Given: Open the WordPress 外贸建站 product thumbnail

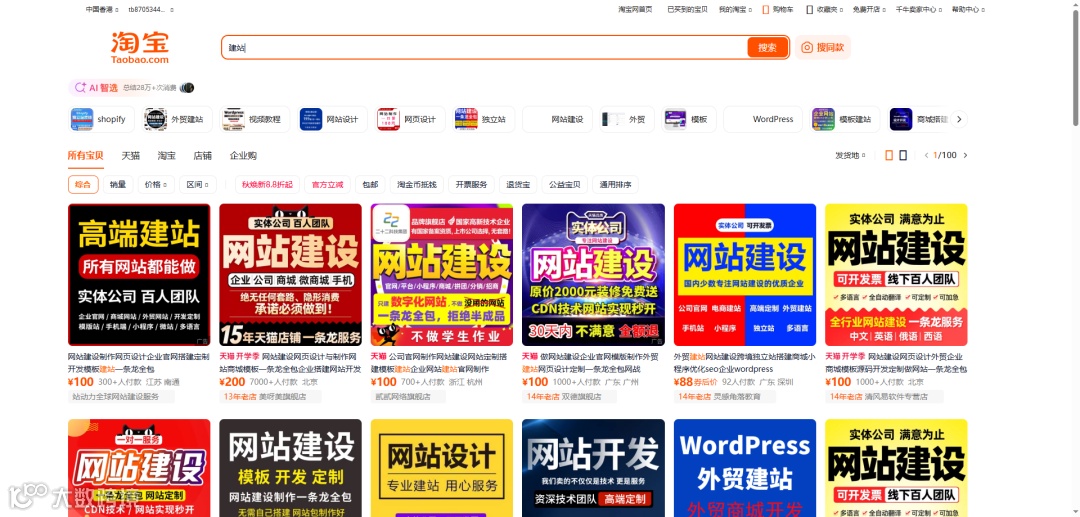Looking at the screenshot, I should pyautogui.click(x=745, y=468).
